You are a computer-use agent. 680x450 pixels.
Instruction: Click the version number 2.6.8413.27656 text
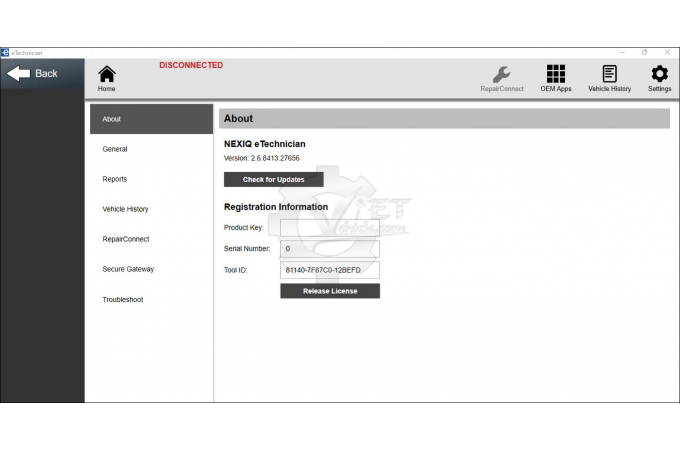275,158
